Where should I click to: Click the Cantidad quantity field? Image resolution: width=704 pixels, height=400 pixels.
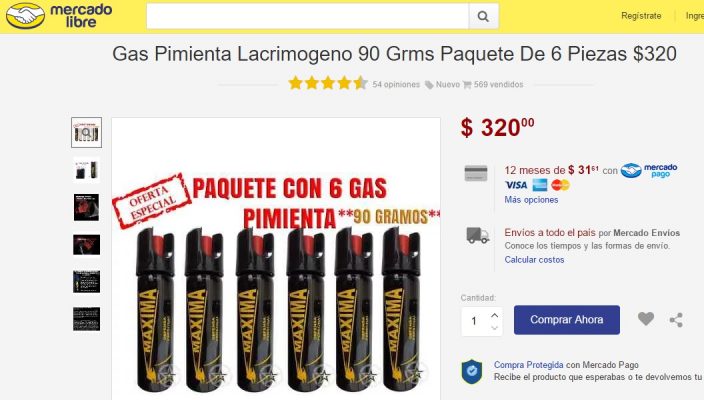(482, 321)
